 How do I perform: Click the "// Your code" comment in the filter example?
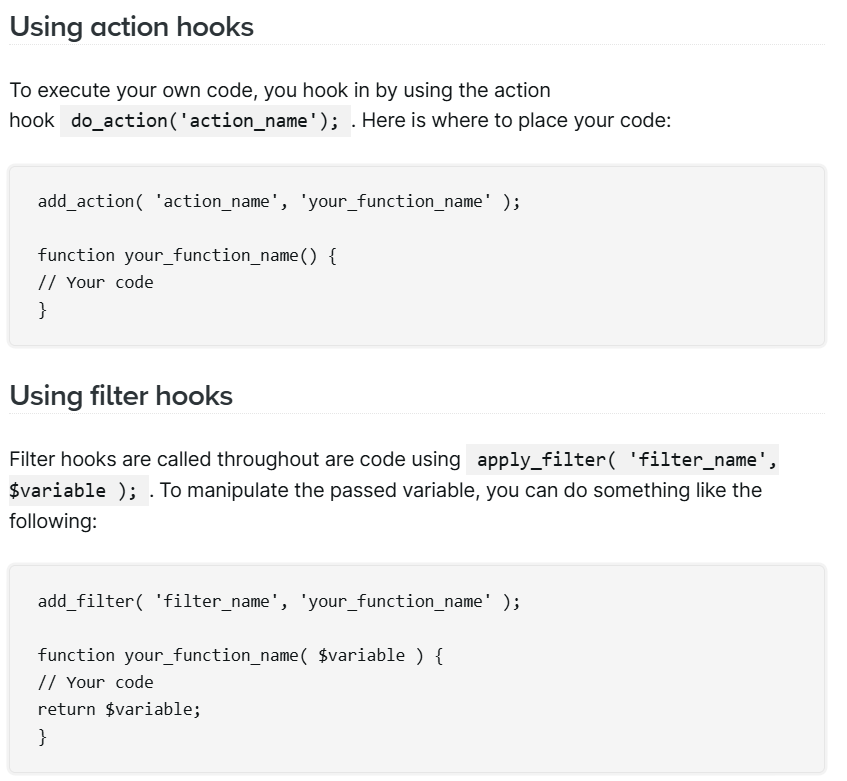pos(96,682)
